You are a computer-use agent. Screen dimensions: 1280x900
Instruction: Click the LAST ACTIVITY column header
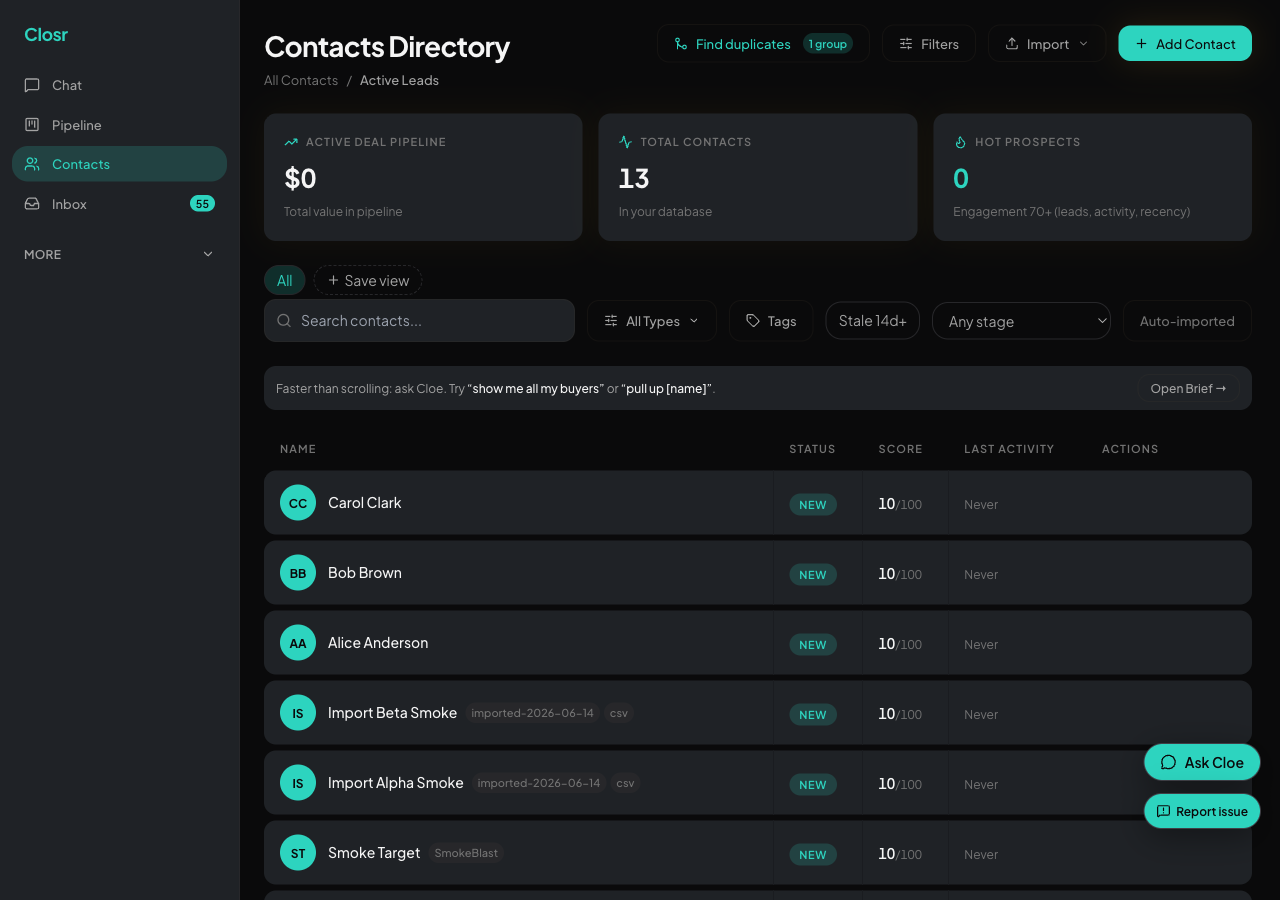pos(1009,449)
